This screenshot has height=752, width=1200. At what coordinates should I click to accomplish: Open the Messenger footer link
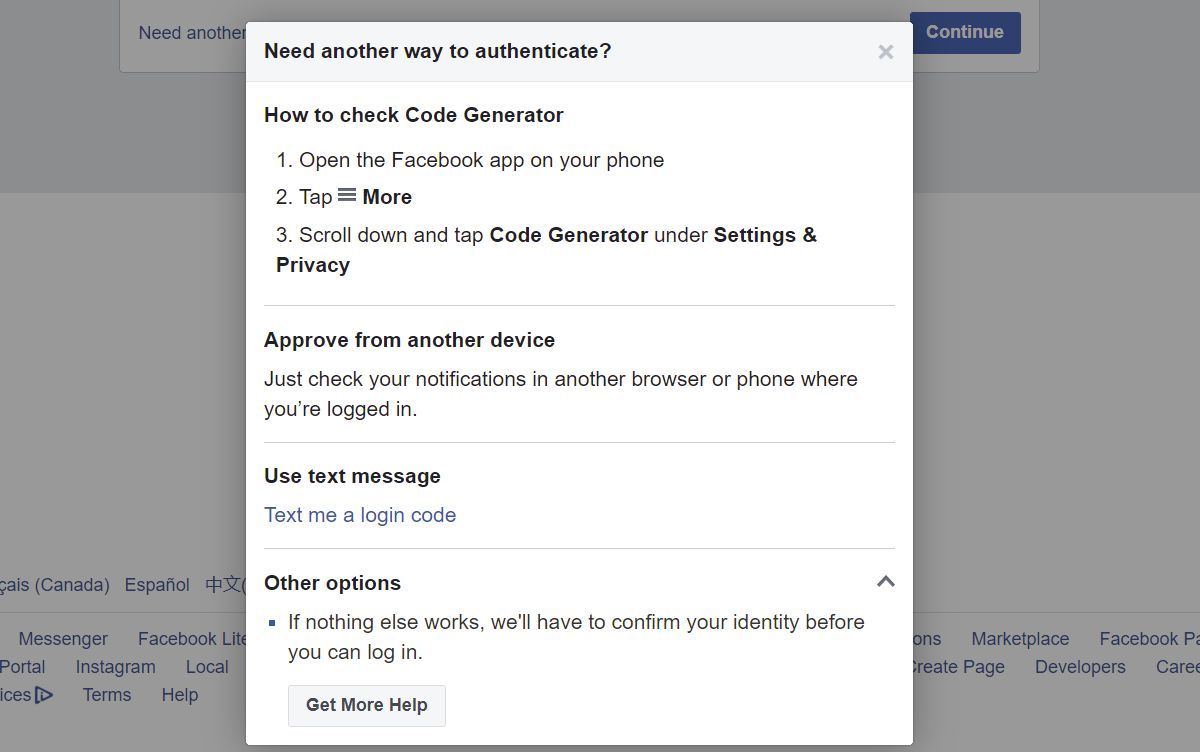tap(63, 639)
